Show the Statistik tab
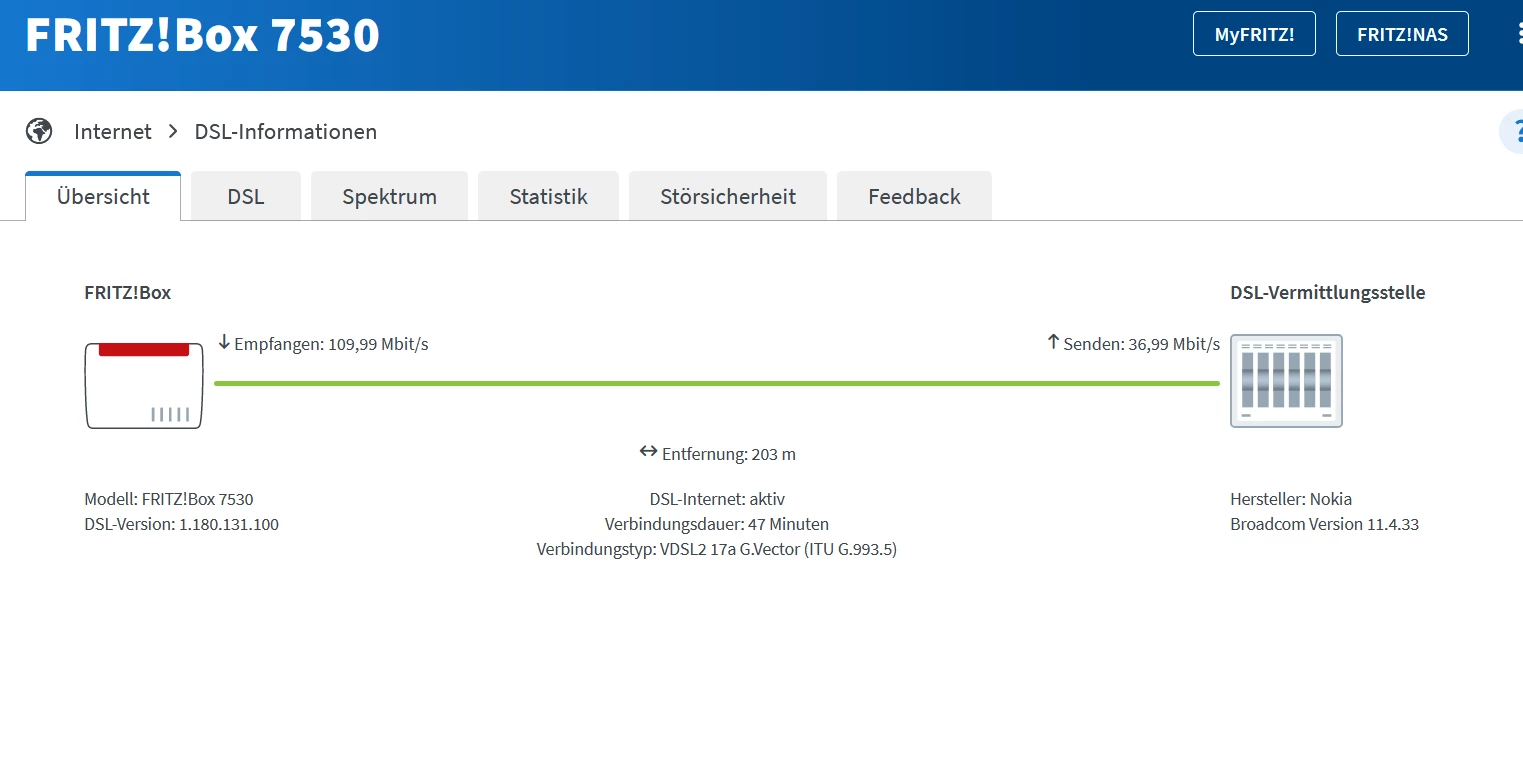Viewport: 1523px width, 757px height. click(548, 196)
